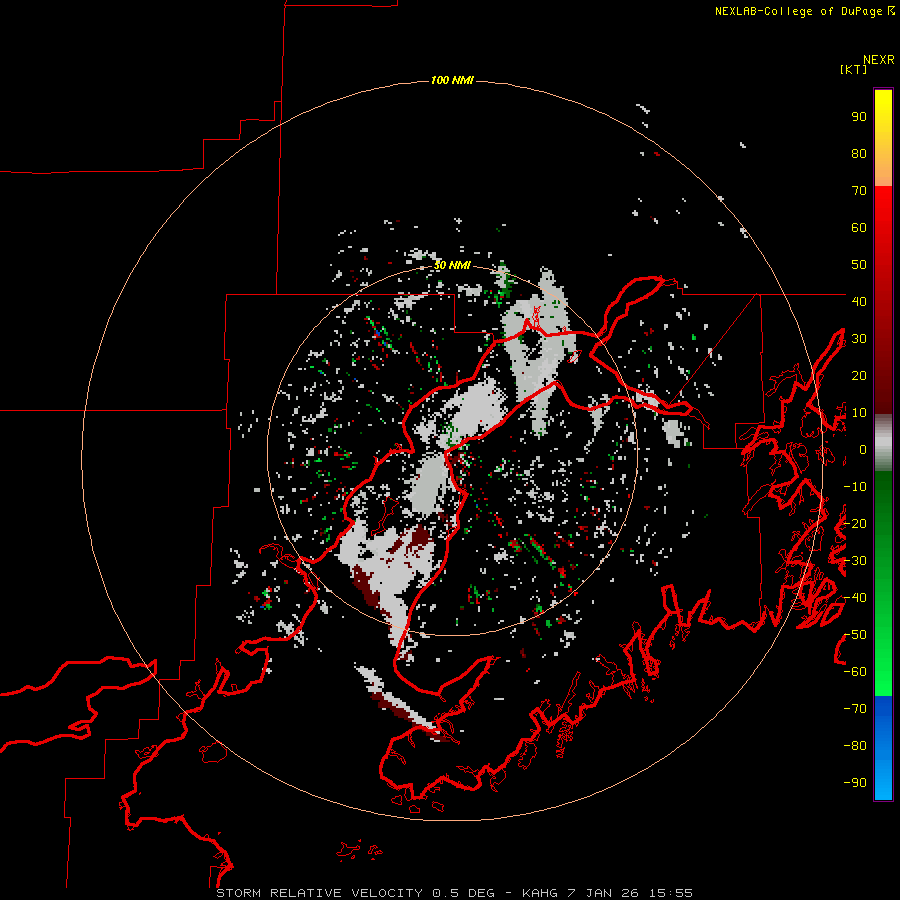Click the -60 value on the velocity scale
900x900 pixels.
coord(855,672)
